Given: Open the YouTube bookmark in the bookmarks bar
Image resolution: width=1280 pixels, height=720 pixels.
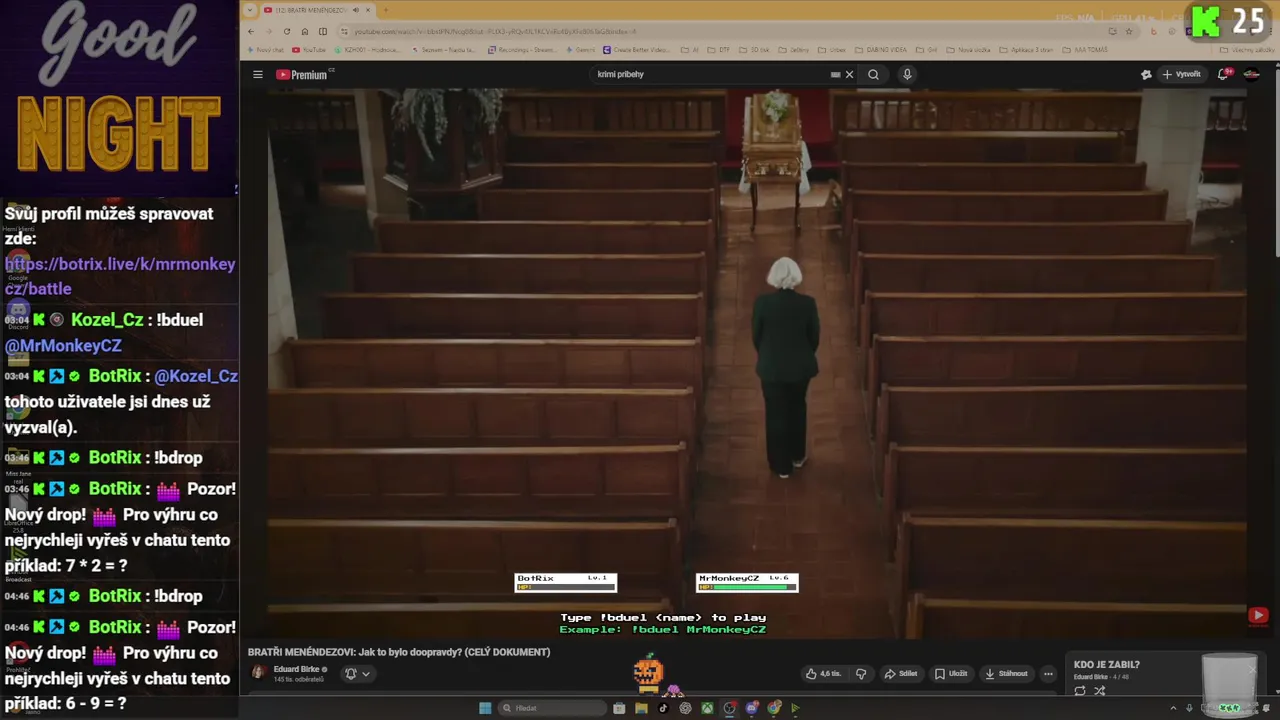Looking at the screenshot, I should (x=309, y=49).
